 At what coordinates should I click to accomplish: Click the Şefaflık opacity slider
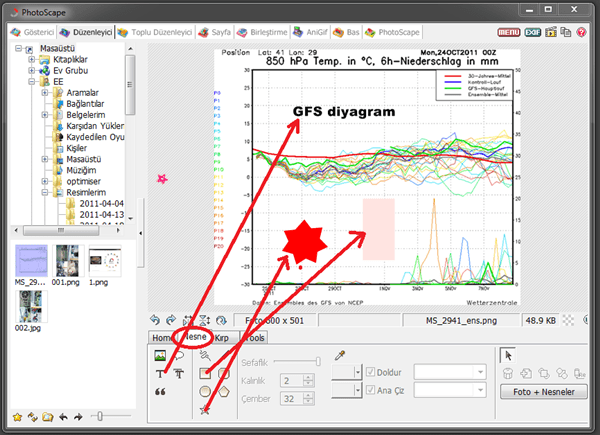296,362
